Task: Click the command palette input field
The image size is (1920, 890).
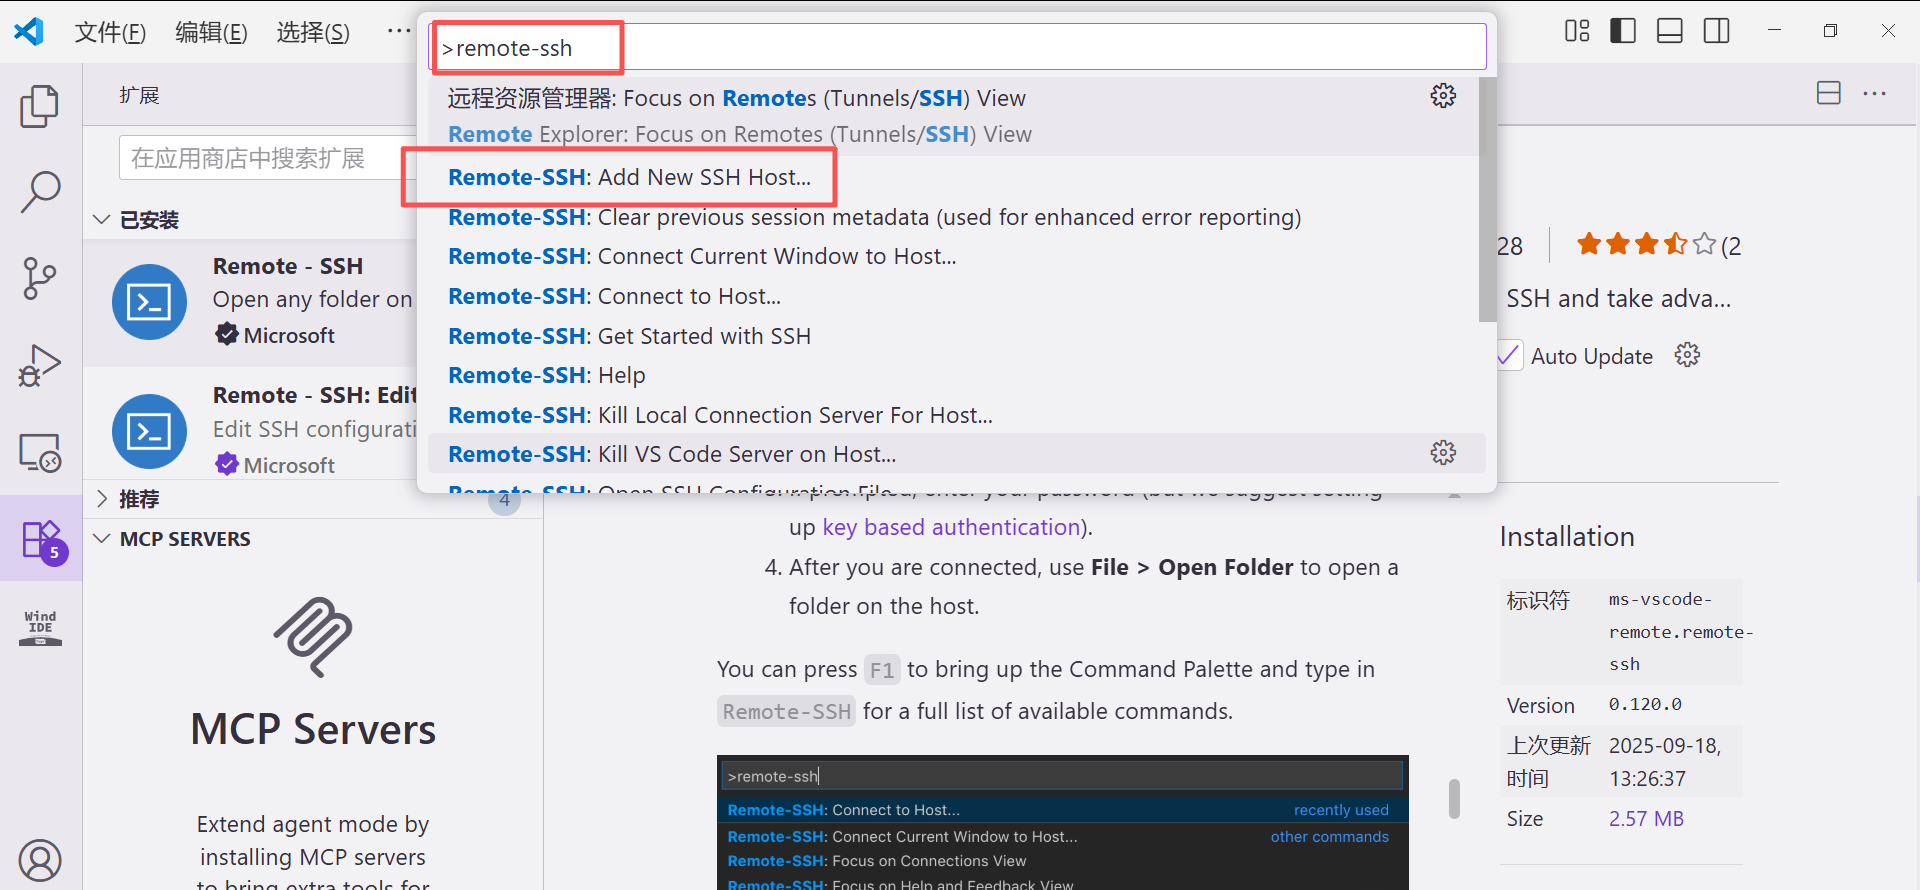Action: (959, 48)
